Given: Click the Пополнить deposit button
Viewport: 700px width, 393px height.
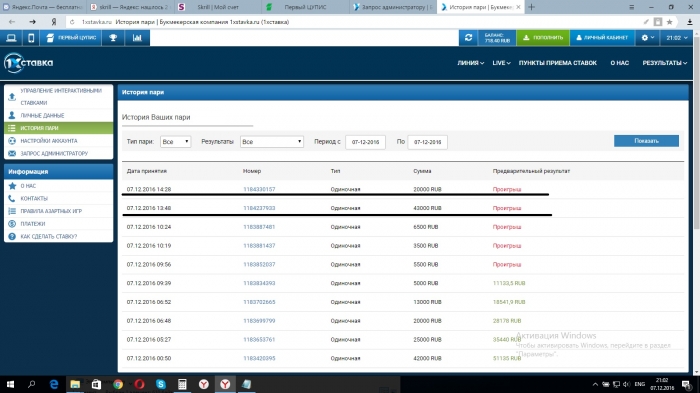Looking at the screenshot, I should (x=543, y=38).
